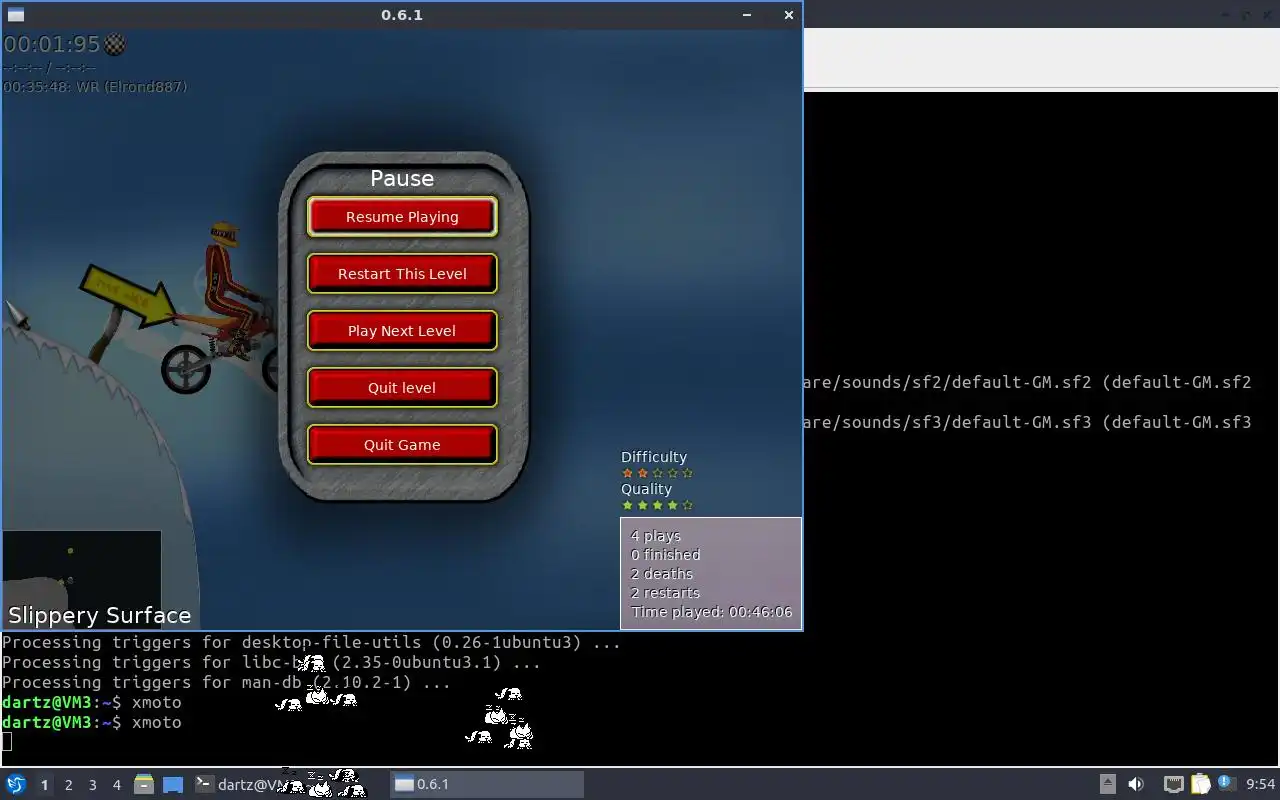Click the yellow arrow sign in level

point(128,296)
